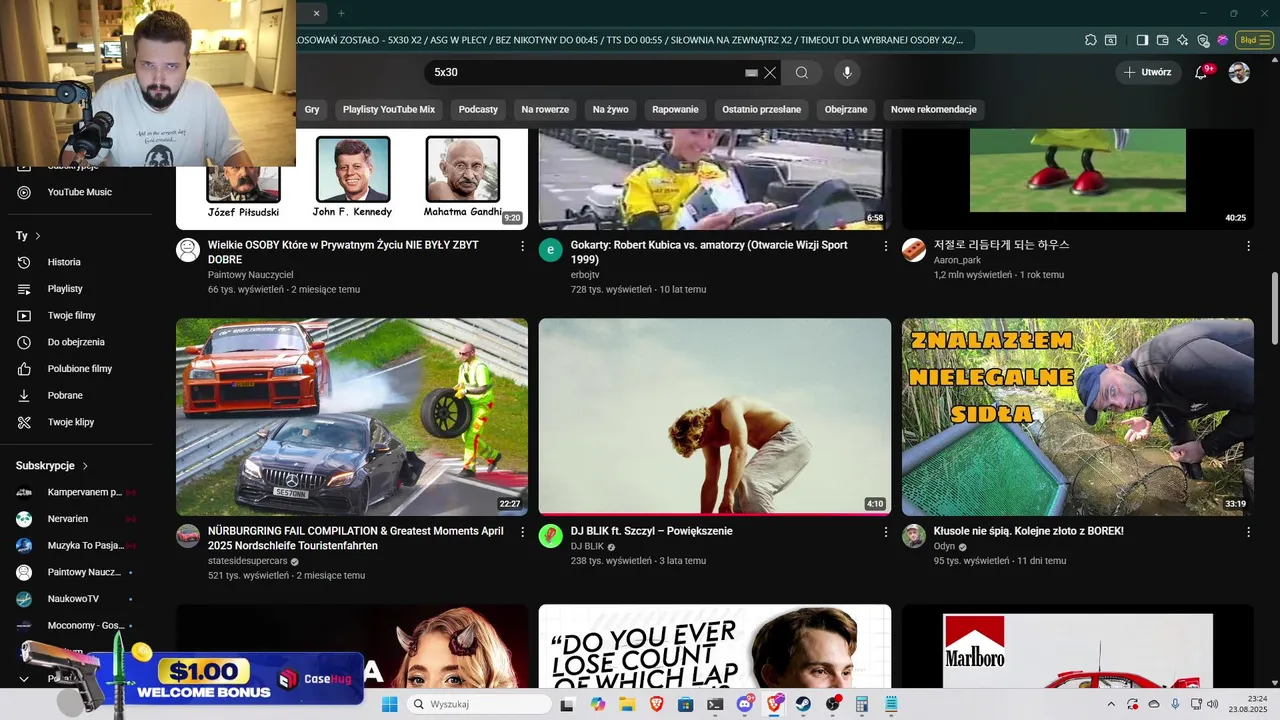Open Kampervanem subscription channel
This screenshot has width=1280, height=720.
pos(78,492)
